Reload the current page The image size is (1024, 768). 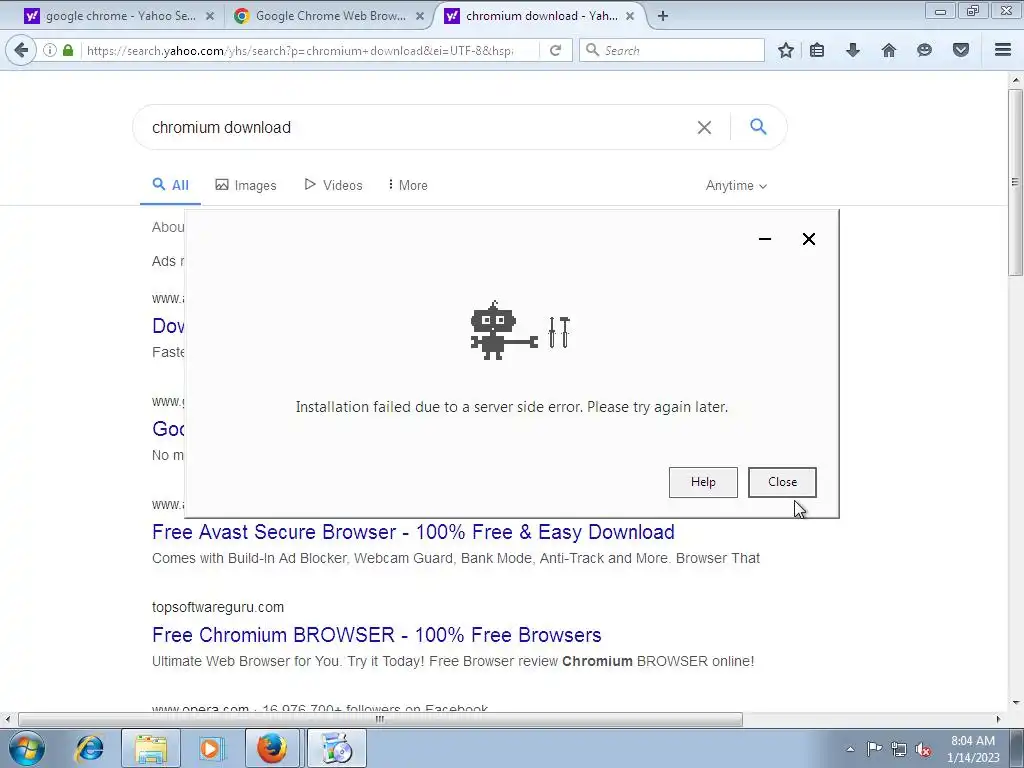click(x=556, y=50)
